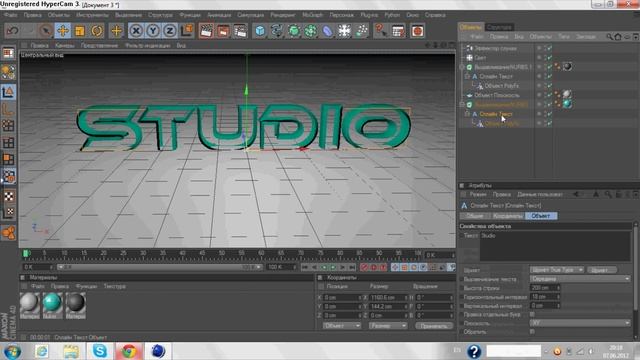Open the Plane XY dropdown
This screenshot has width=640, height=360.
pyautogui.click(x=580, y=323)
